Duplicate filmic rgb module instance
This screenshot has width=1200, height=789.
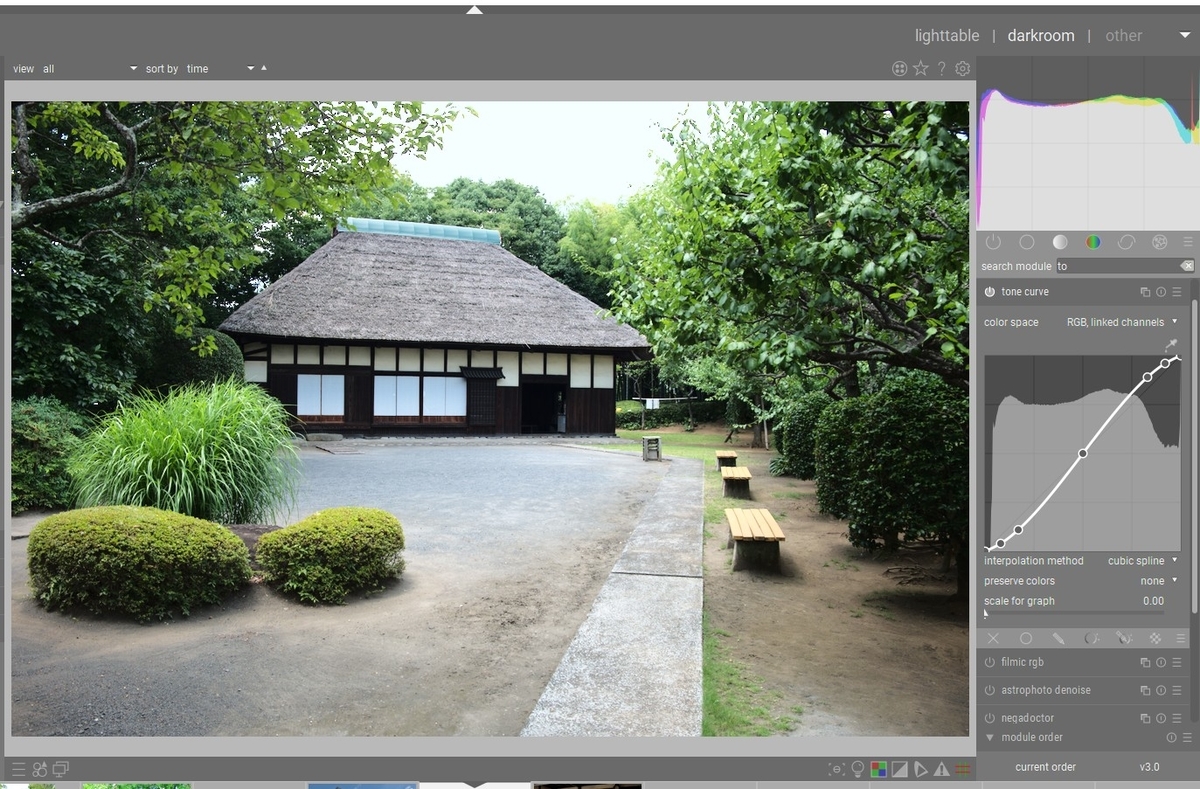pyautogui.click(x=1145, y=662)
